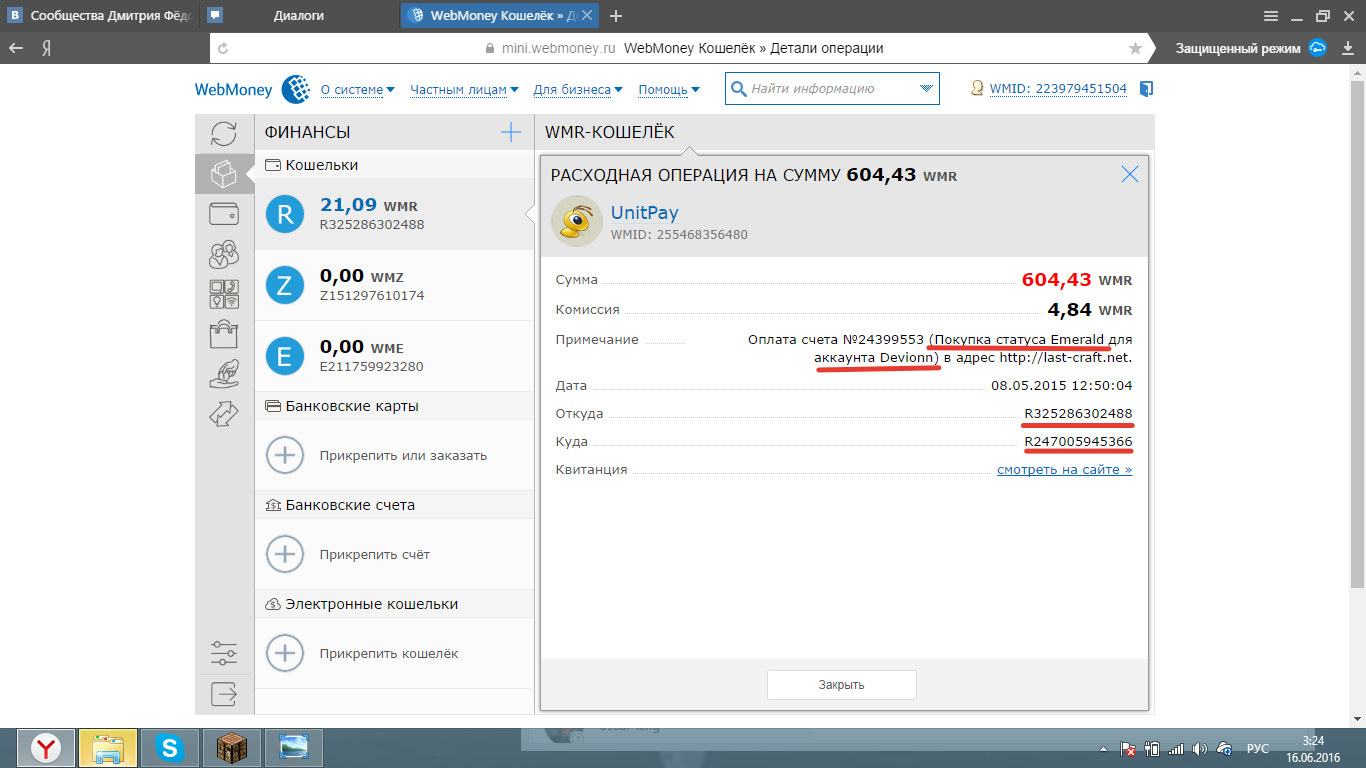The width and height of the screenshot is (1366, 768).
Task: Click the Кошельки section header
Action: (322, 165)
